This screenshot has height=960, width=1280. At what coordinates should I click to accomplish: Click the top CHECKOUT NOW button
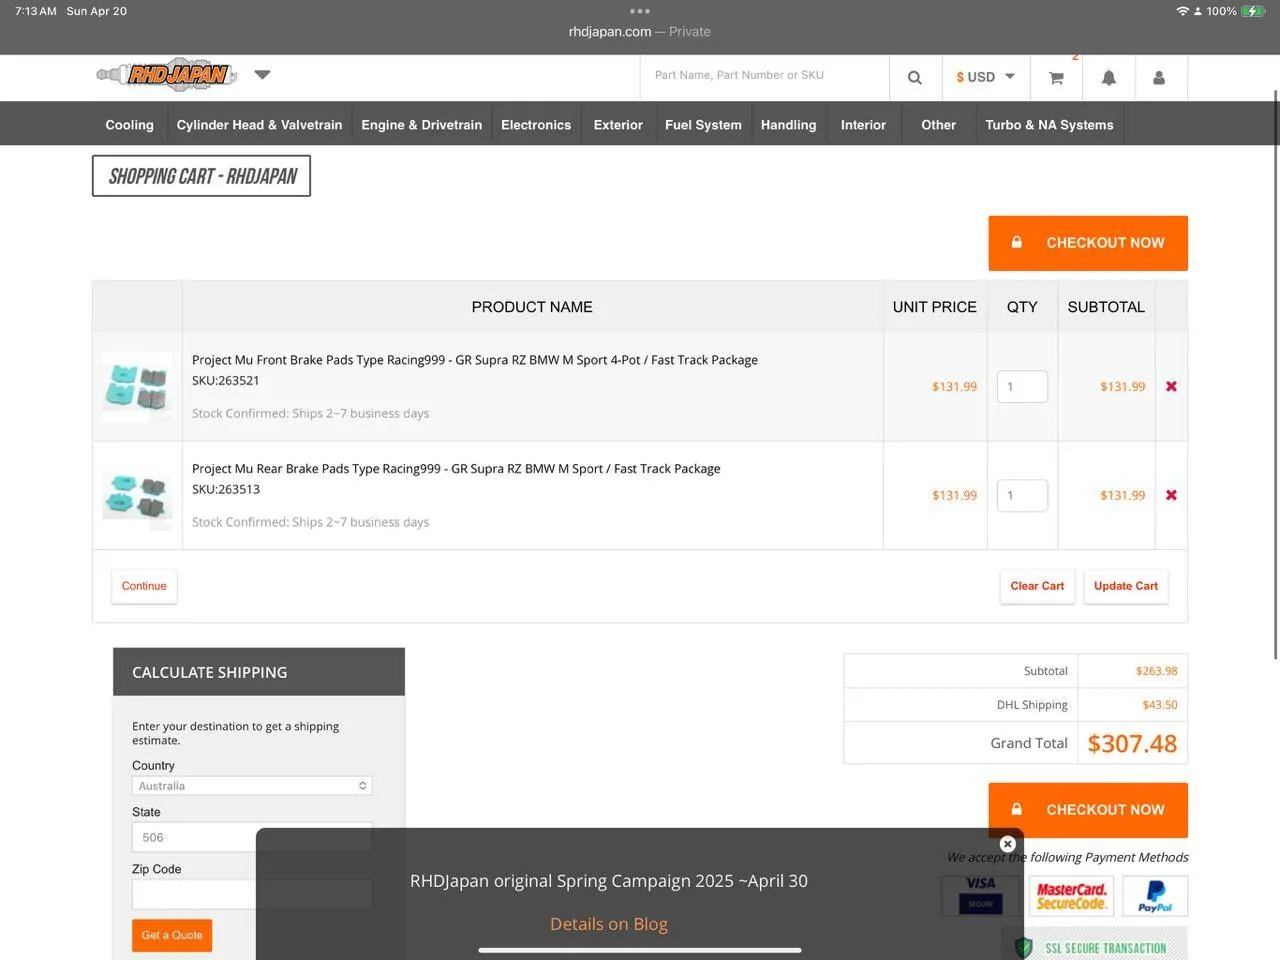click(x=1088, y=243)
